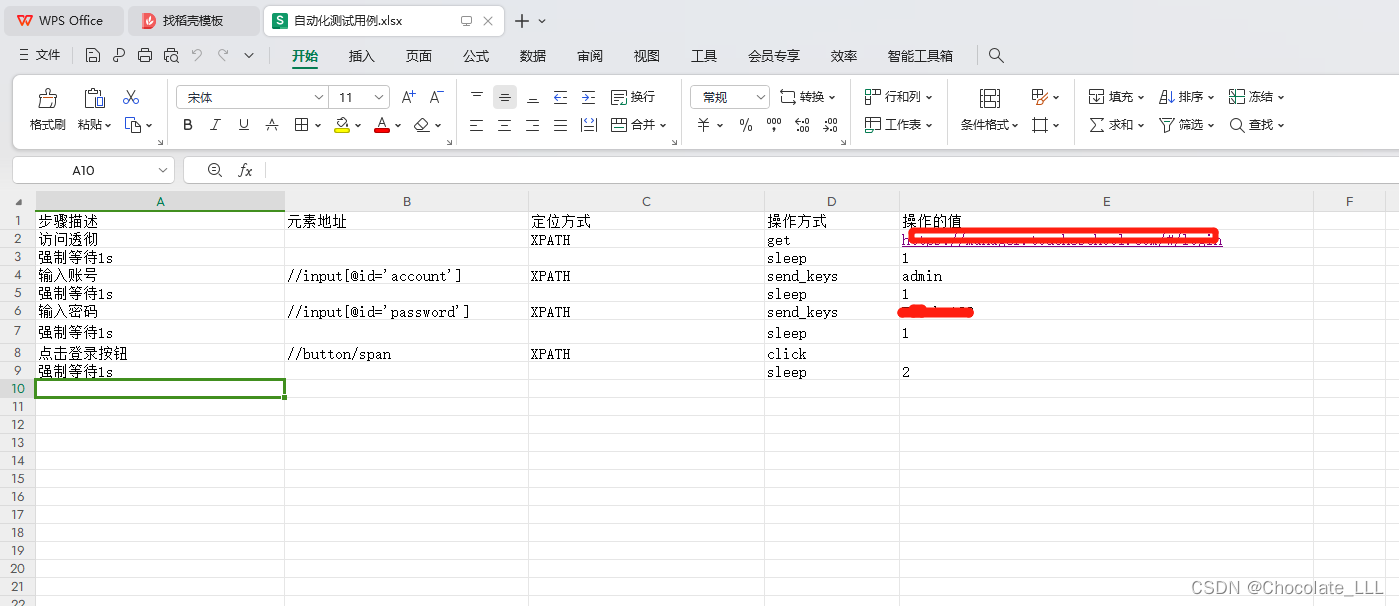Click the Strikethrough text icon
The width and height of the screenshot is (1399, 606).
pos(272,125)
